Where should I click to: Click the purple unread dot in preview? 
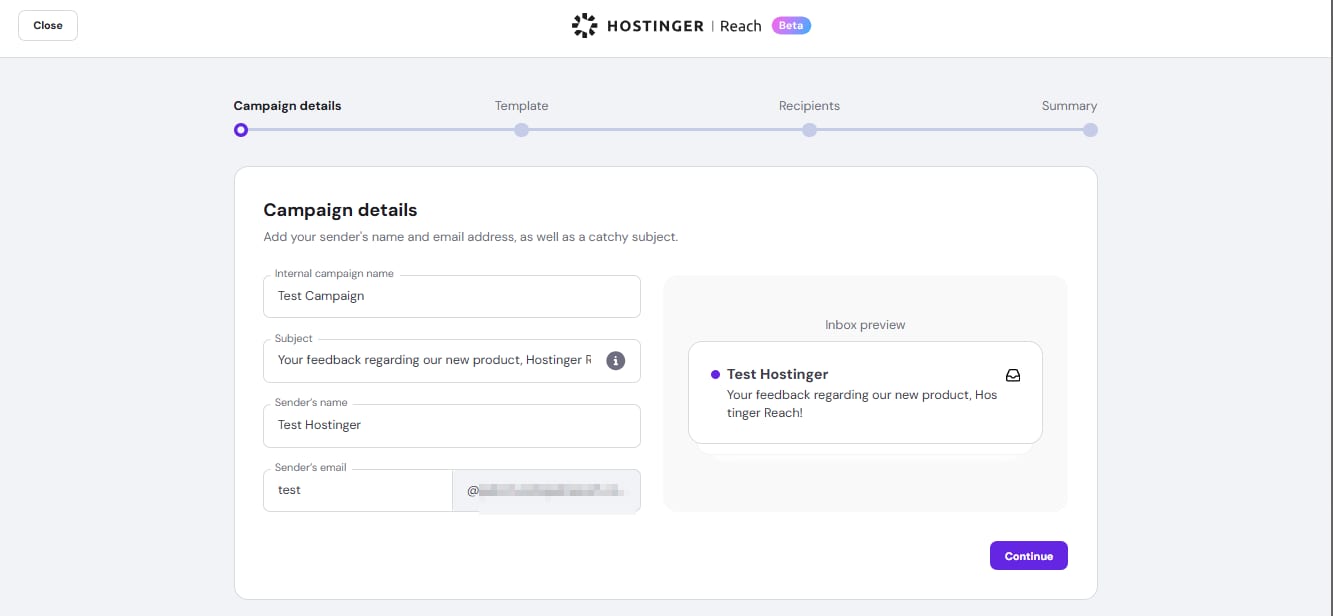[715, 375]
